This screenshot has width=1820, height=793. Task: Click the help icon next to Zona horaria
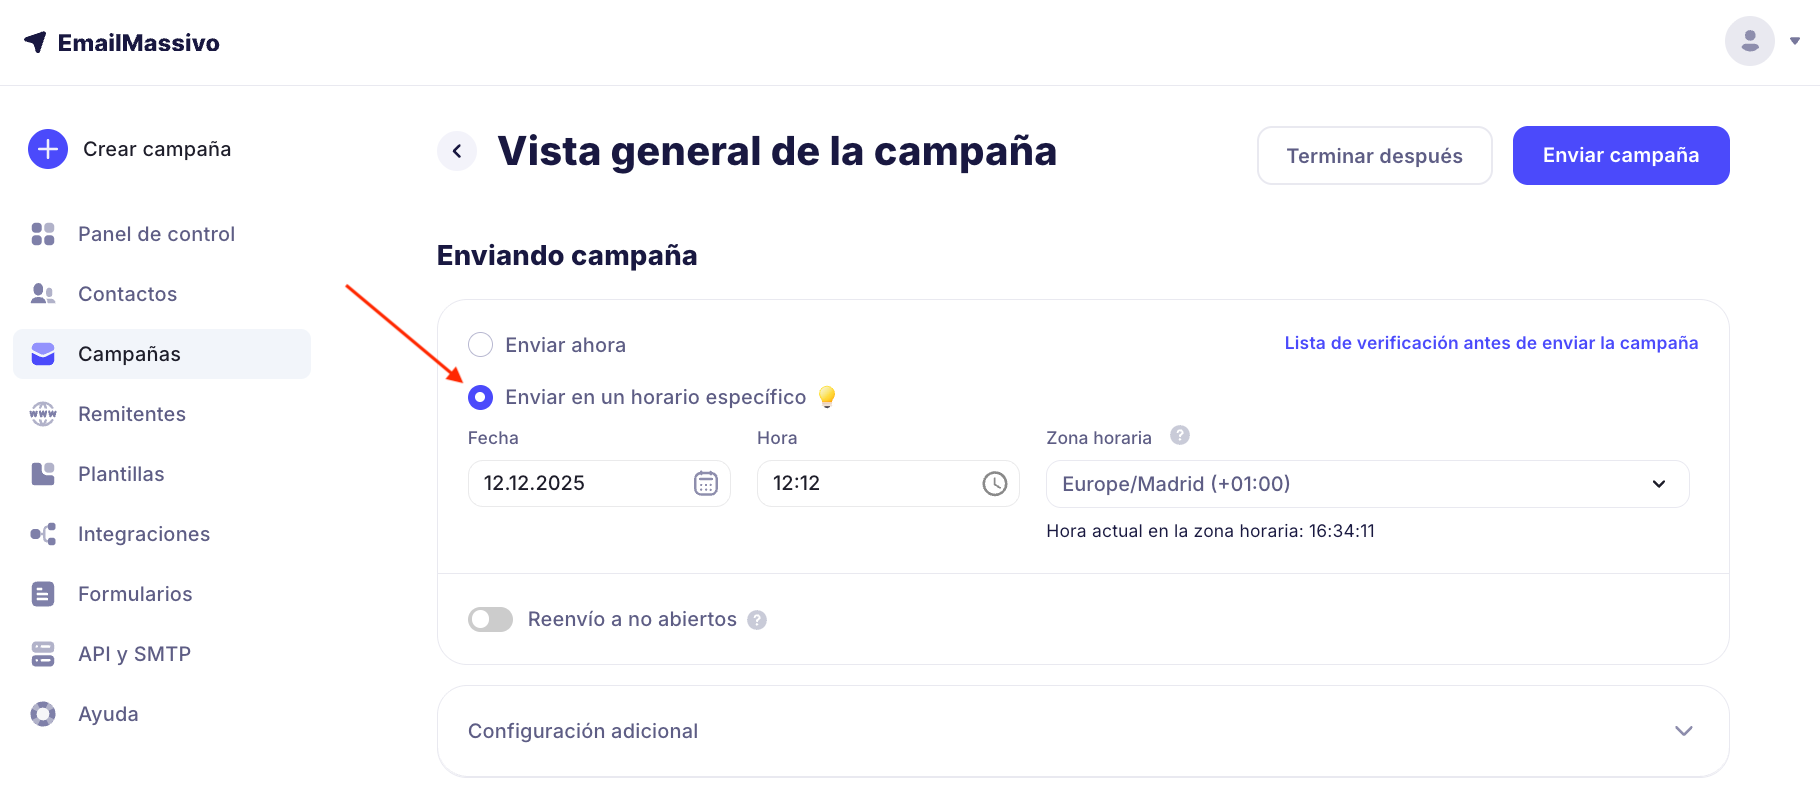point(1180,435)
